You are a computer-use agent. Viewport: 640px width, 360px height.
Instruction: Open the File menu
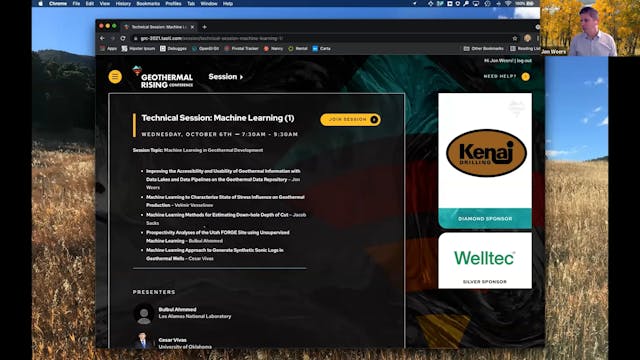[76, 3]
